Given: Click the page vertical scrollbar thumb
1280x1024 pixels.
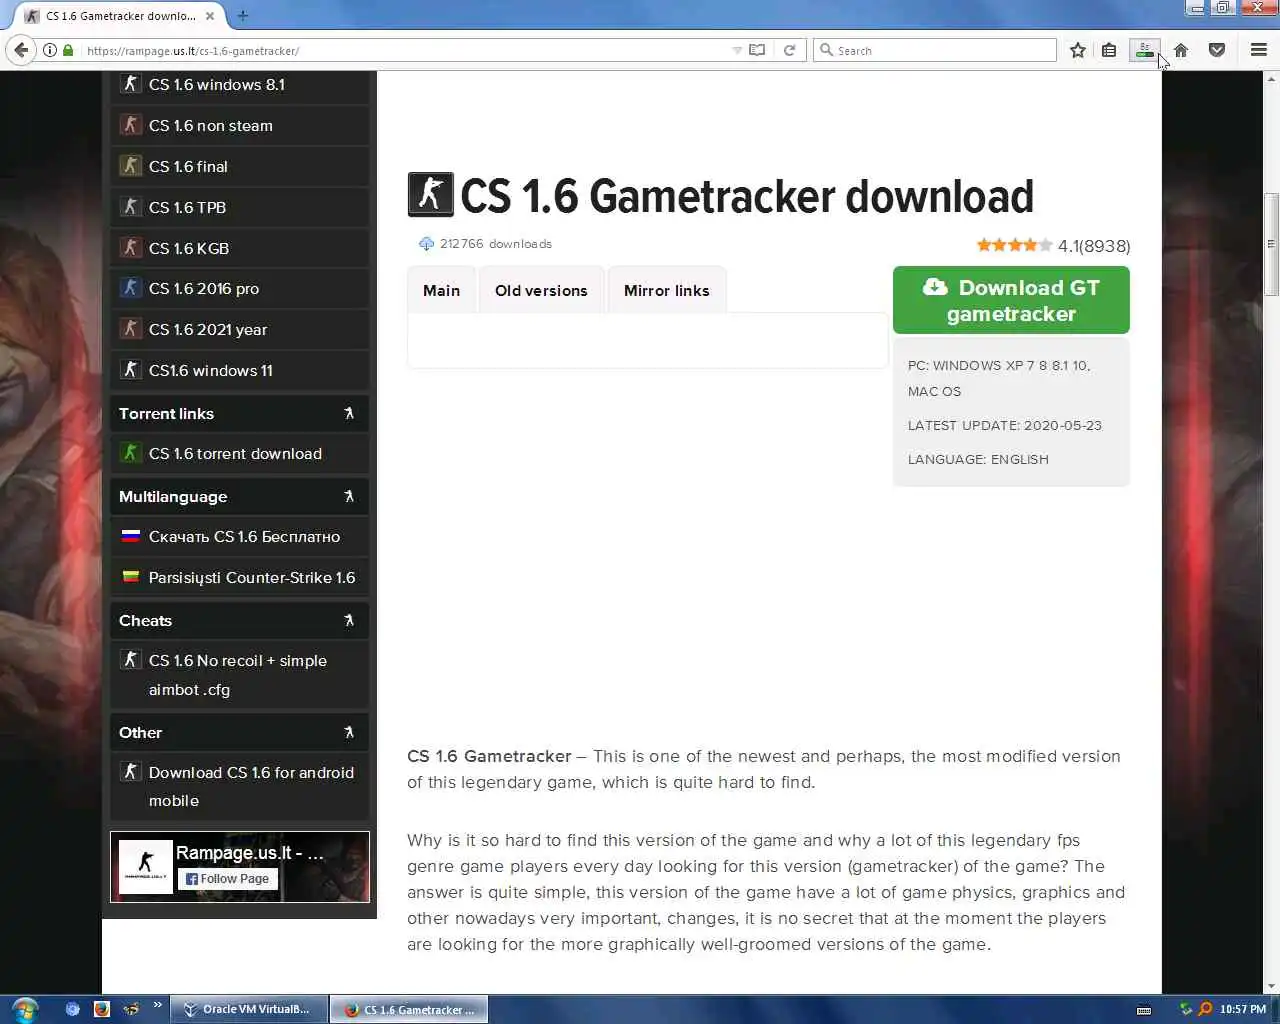Looking at the screenshot, I should (x=1271, y=244).
